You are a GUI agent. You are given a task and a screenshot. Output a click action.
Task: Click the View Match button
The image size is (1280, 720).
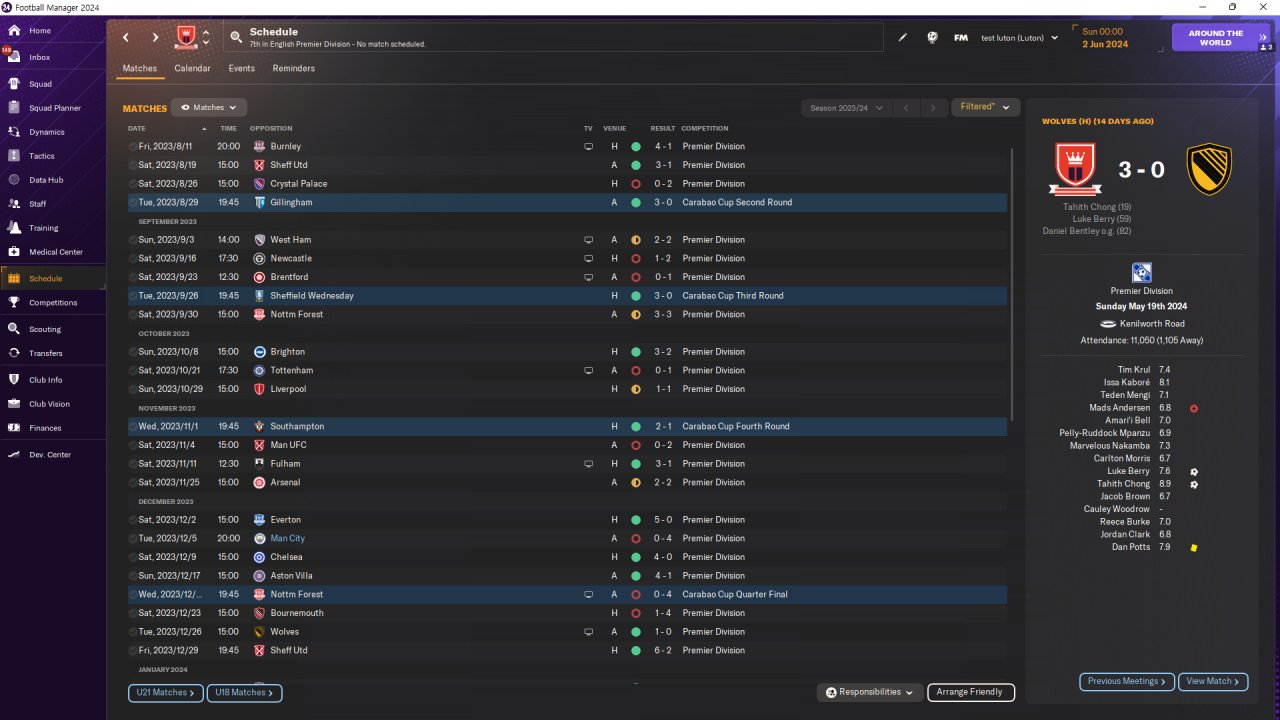coord(1213,681)
